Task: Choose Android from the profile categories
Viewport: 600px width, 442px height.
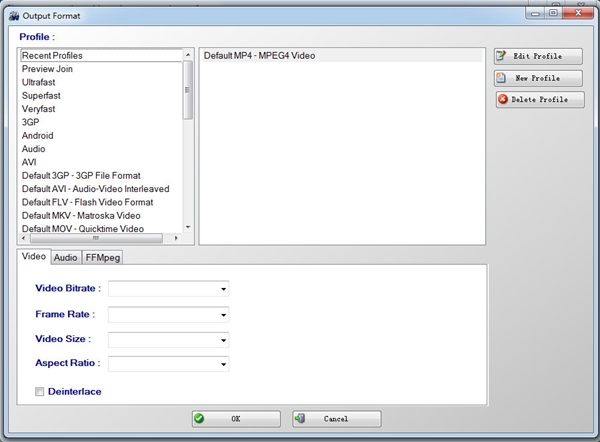Action: point(38,136)
